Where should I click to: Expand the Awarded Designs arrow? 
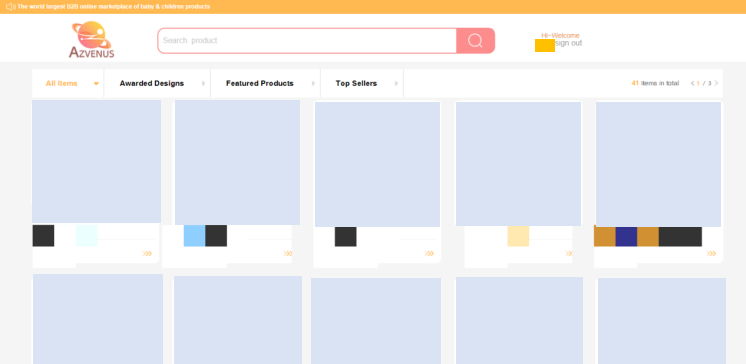(x=204, y=83)
